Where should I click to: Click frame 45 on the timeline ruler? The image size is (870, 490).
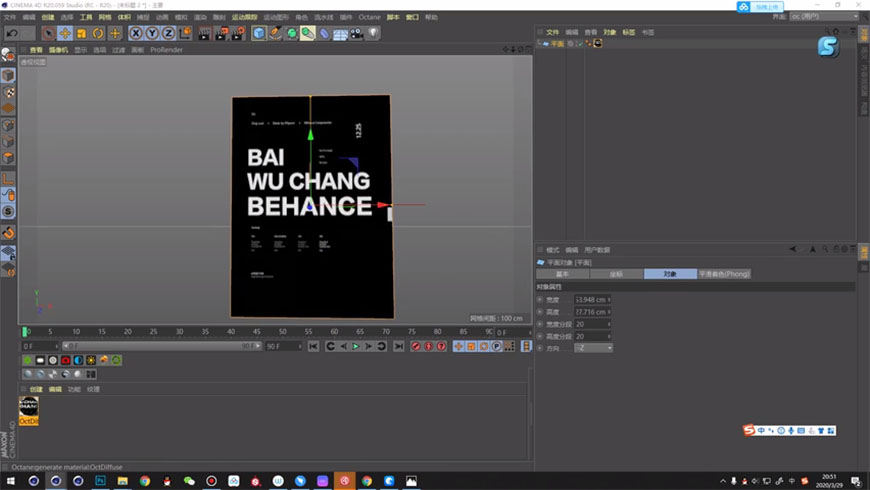[256, 332]
